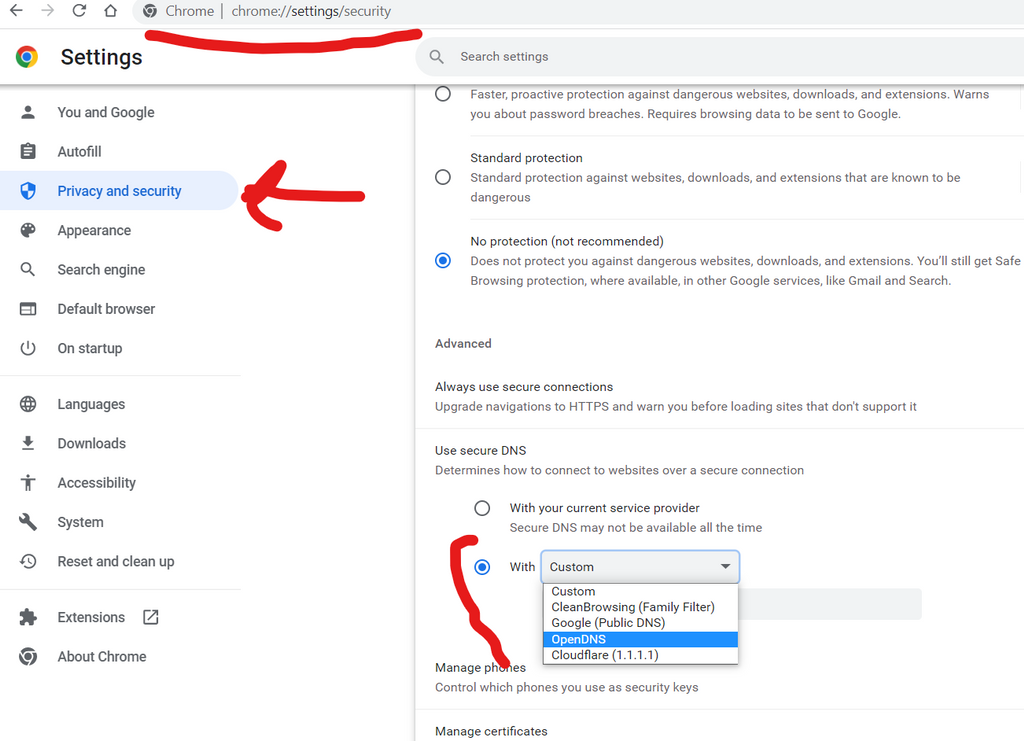The image size is (1024, 741).
Task: Click into the Search settings field
Action: (718, 57)
